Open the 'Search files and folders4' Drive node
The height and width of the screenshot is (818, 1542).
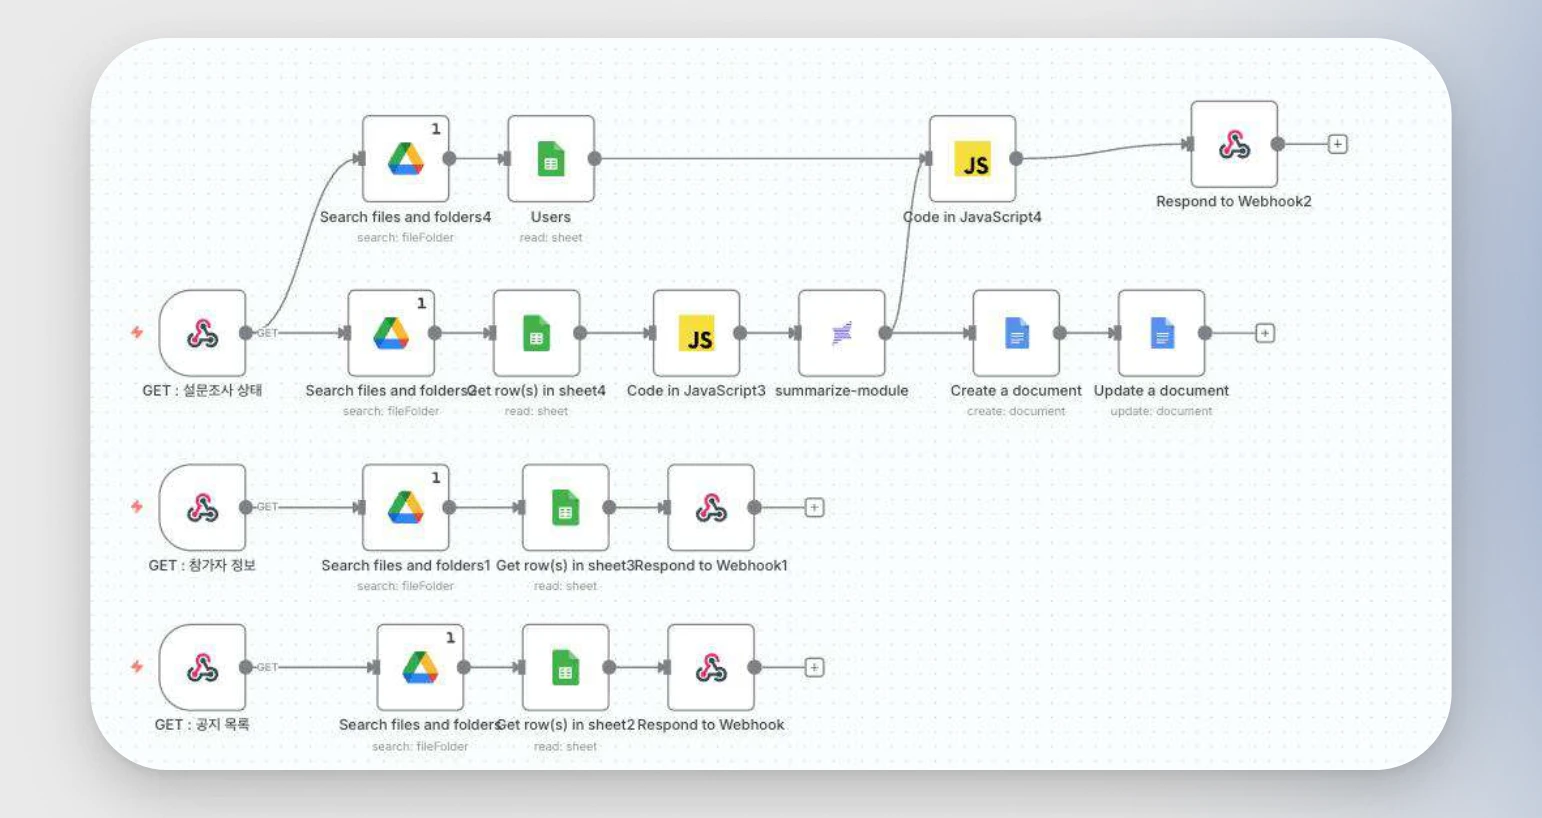(405, 158)
